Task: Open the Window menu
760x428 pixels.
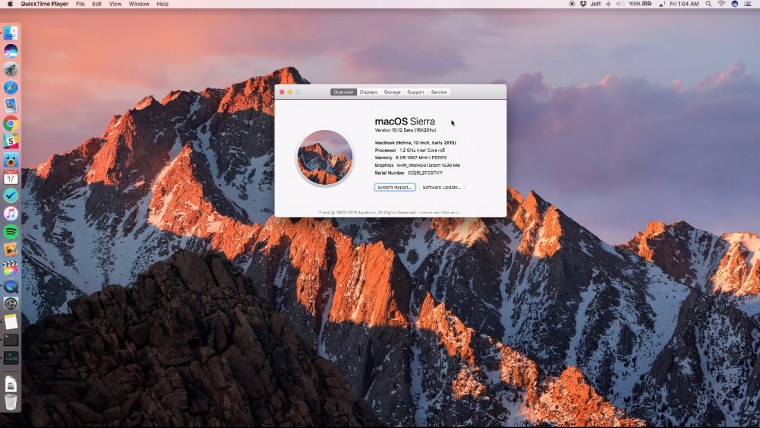Action: (x=139, y=4)
